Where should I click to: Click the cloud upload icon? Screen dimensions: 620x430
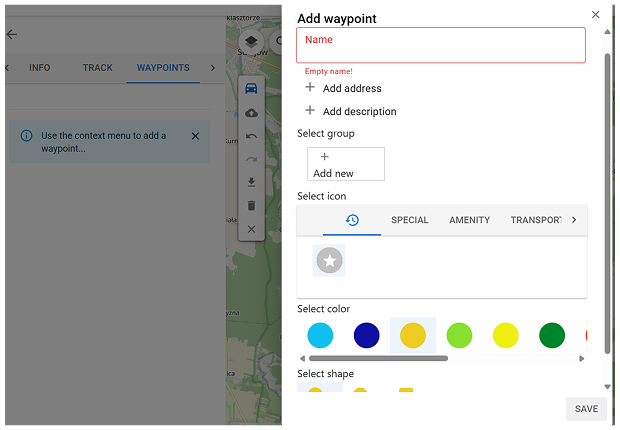[x=251, y=112]
